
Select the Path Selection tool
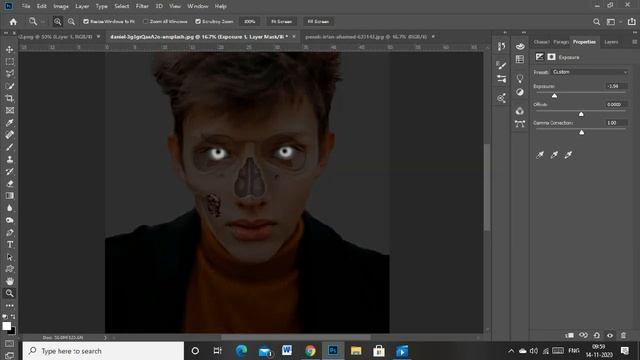click(x=9, y=257)
